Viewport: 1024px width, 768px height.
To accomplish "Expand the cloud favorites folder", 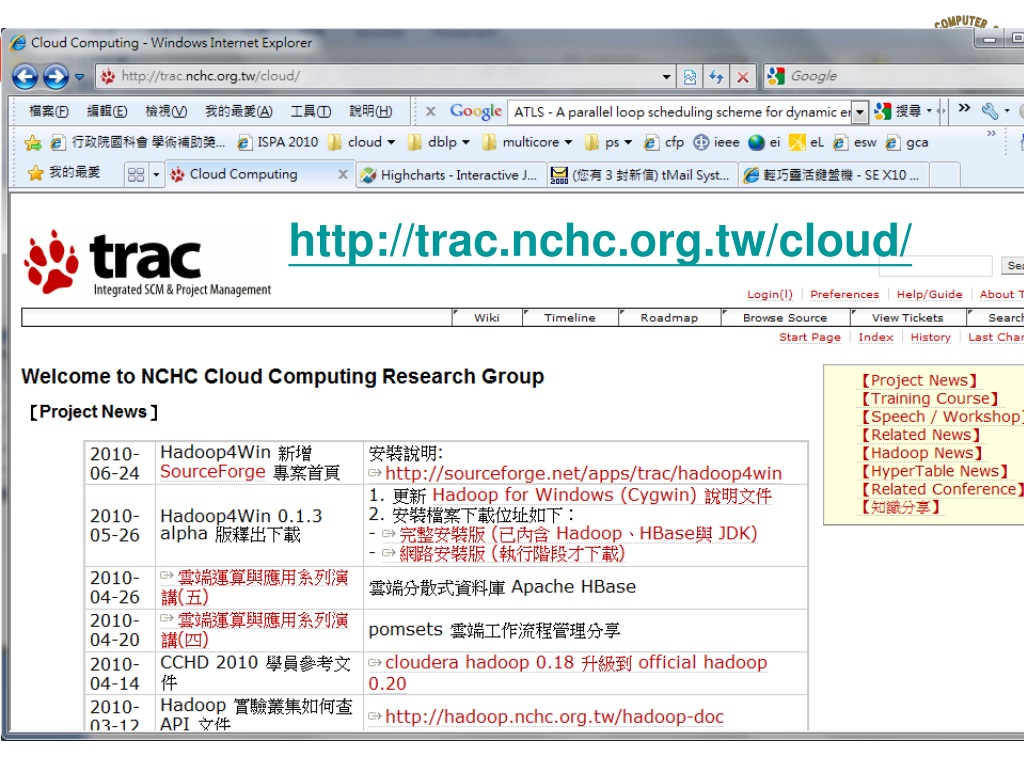I will pos(362,142).
